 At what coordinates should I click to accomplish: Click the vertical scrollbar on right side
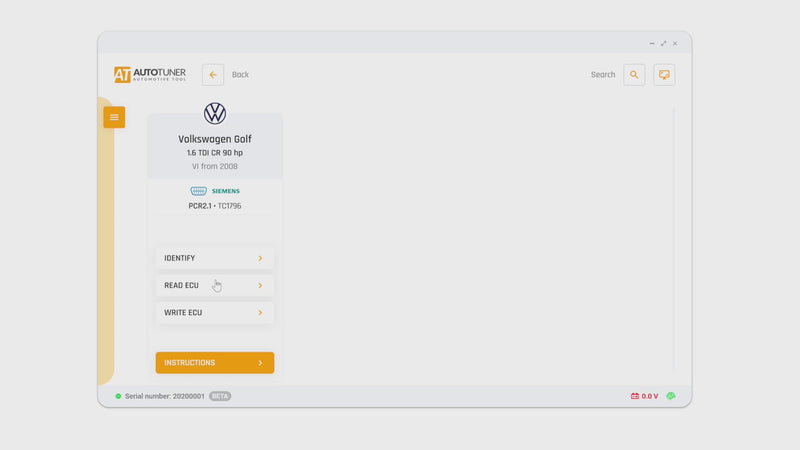coord(673,240)
